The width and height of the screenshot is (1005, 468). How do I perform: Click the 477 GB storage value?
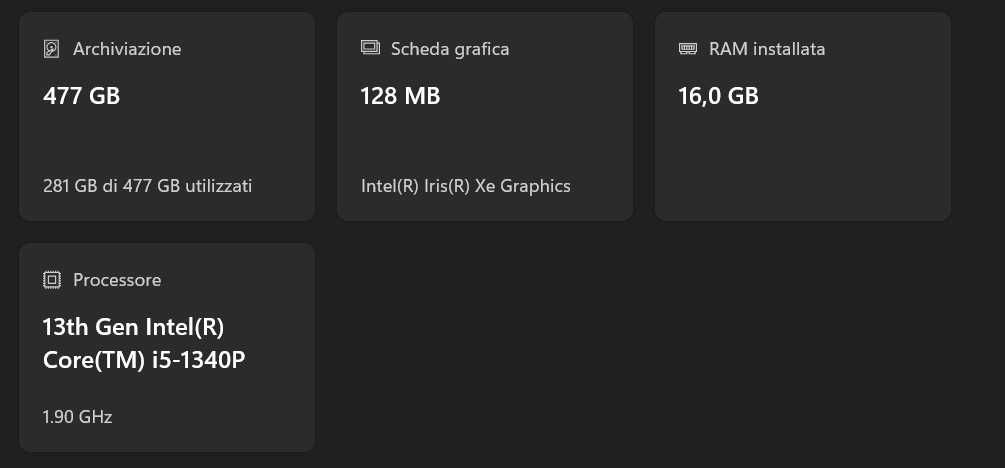(x=81, y=96)
